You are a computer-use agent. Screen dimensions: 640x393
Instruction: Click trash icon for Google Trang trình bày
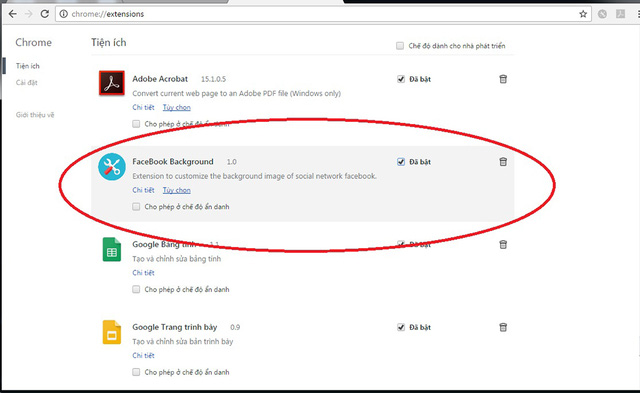pos(503,327)
